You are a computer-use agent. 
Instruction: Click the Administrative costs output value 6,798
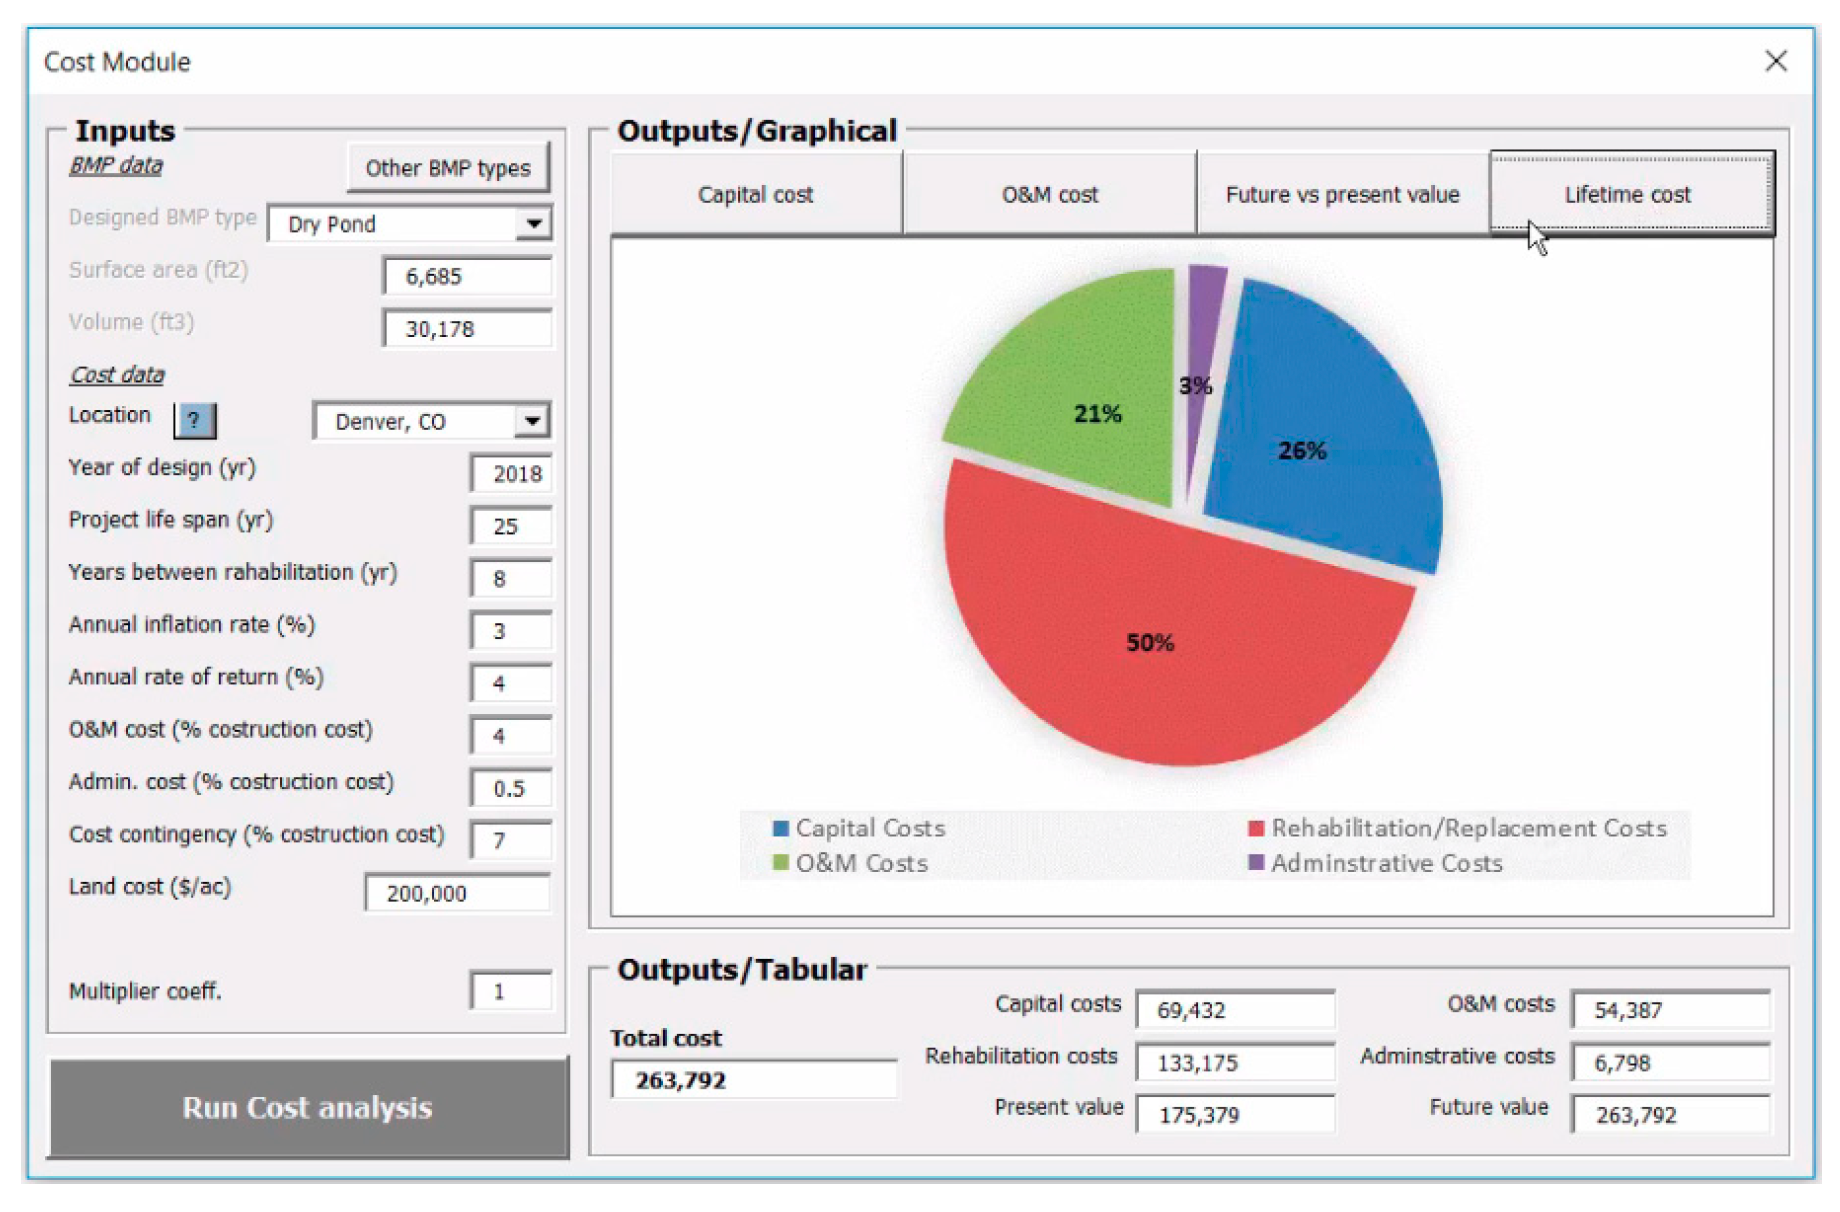pyautogui.click(x=1671, y=1063)
